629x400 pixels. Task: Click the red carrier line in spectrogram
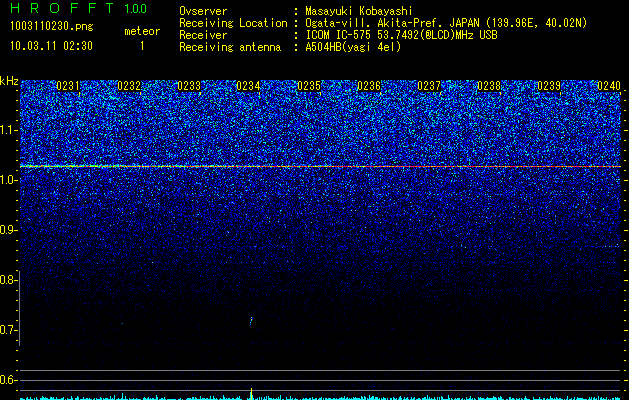321,166
